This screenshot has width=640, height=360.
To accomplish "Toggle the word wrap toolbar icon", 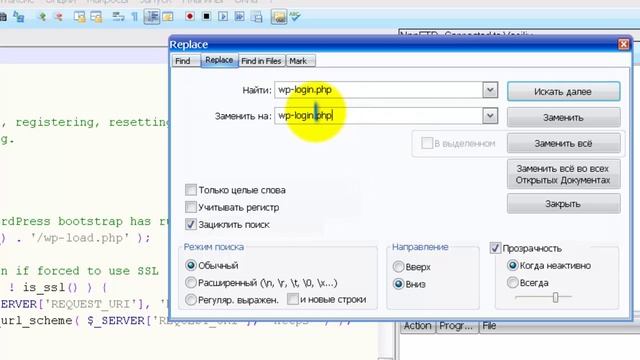I will coord(118,17).
